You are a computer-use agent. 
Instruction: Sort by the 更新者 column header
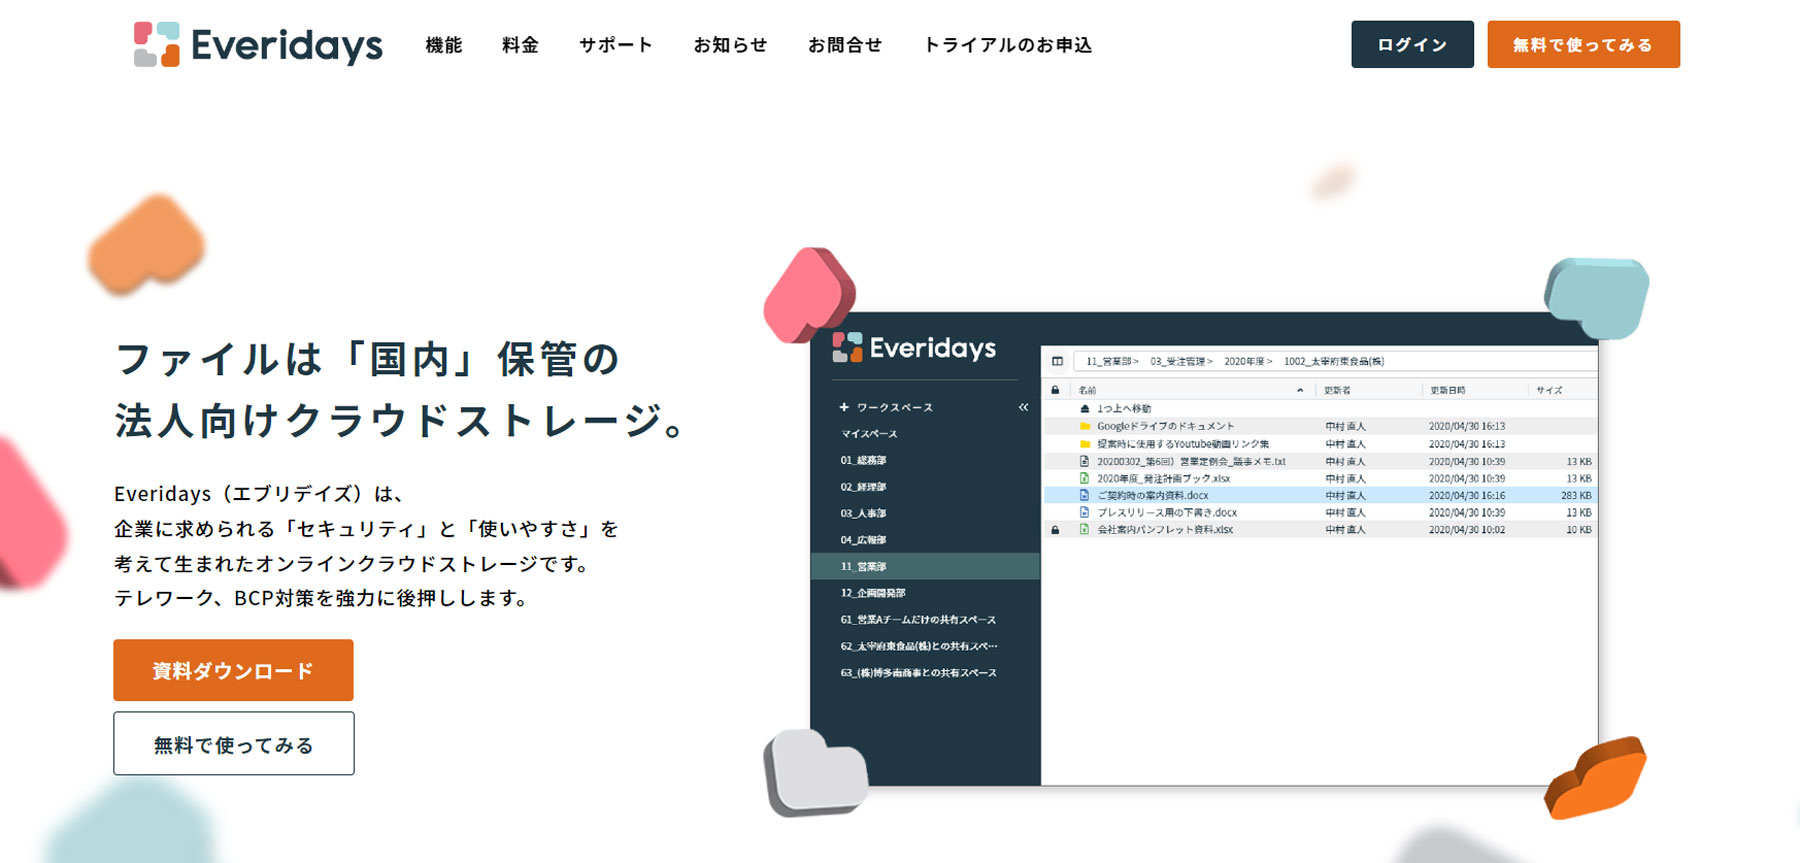point(1337,390)
